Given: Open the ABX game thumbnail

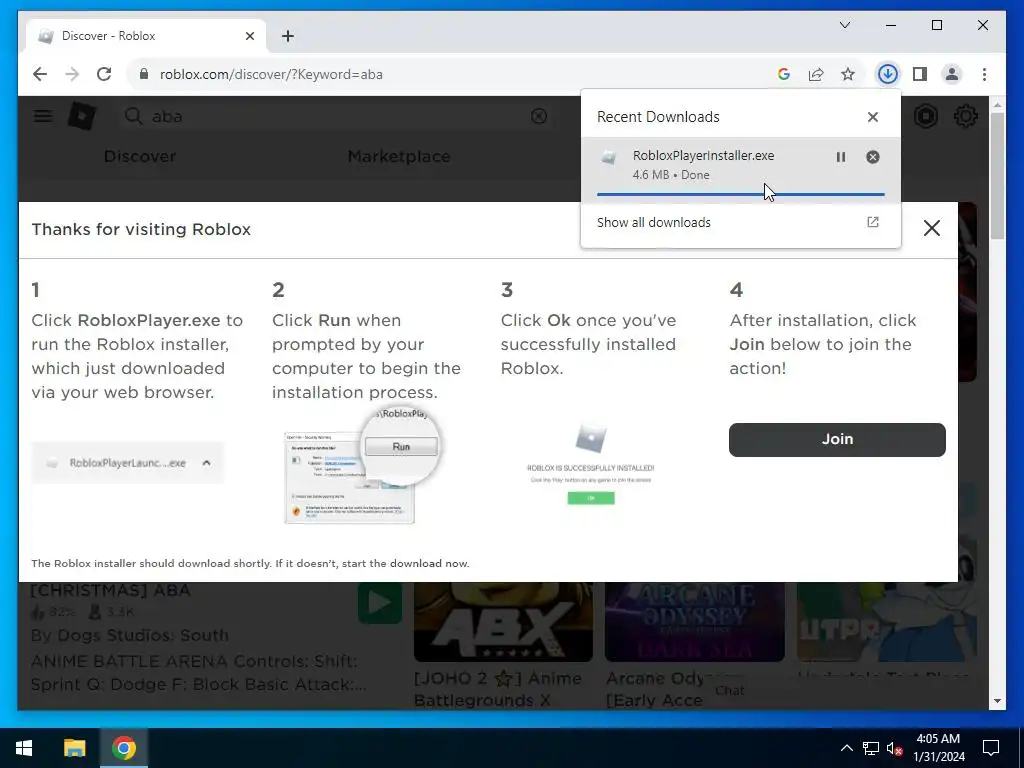Looking at the screenshot, I should 504,622.
